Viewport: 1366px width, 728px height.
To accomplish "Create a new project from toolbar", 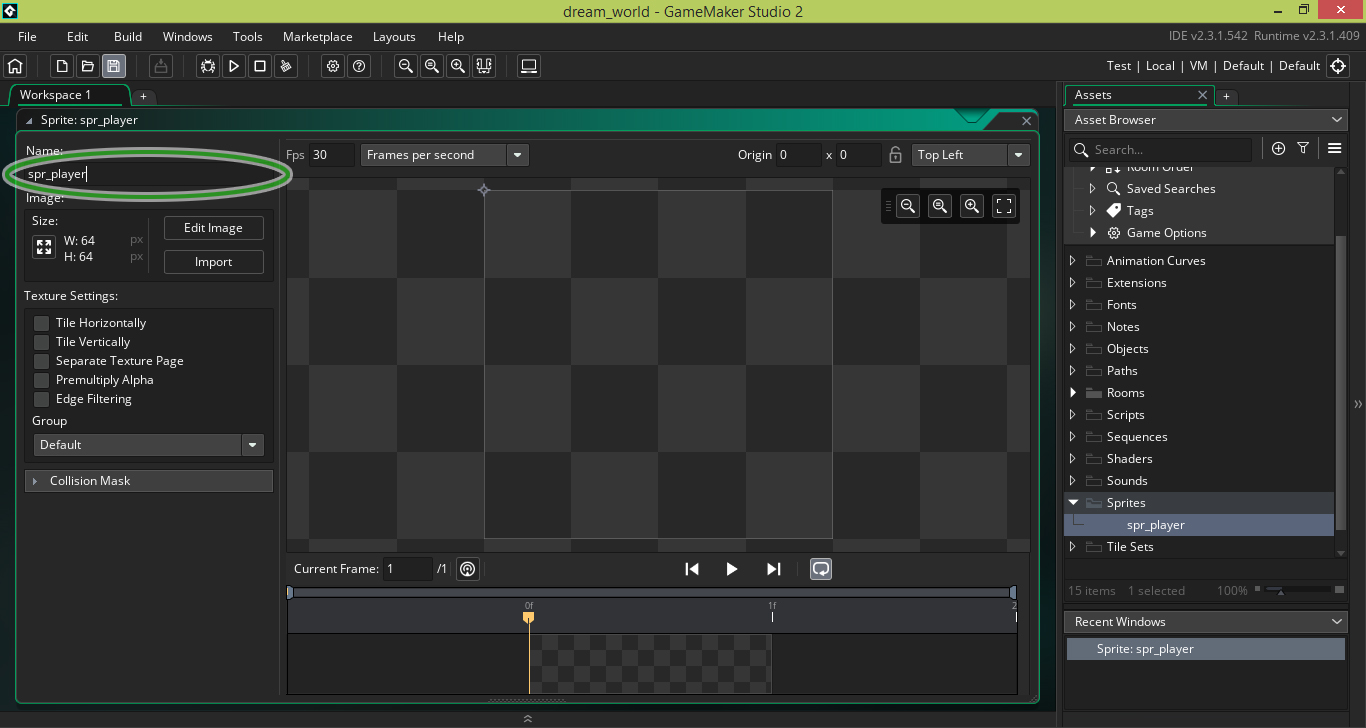I will pos(62,66).
